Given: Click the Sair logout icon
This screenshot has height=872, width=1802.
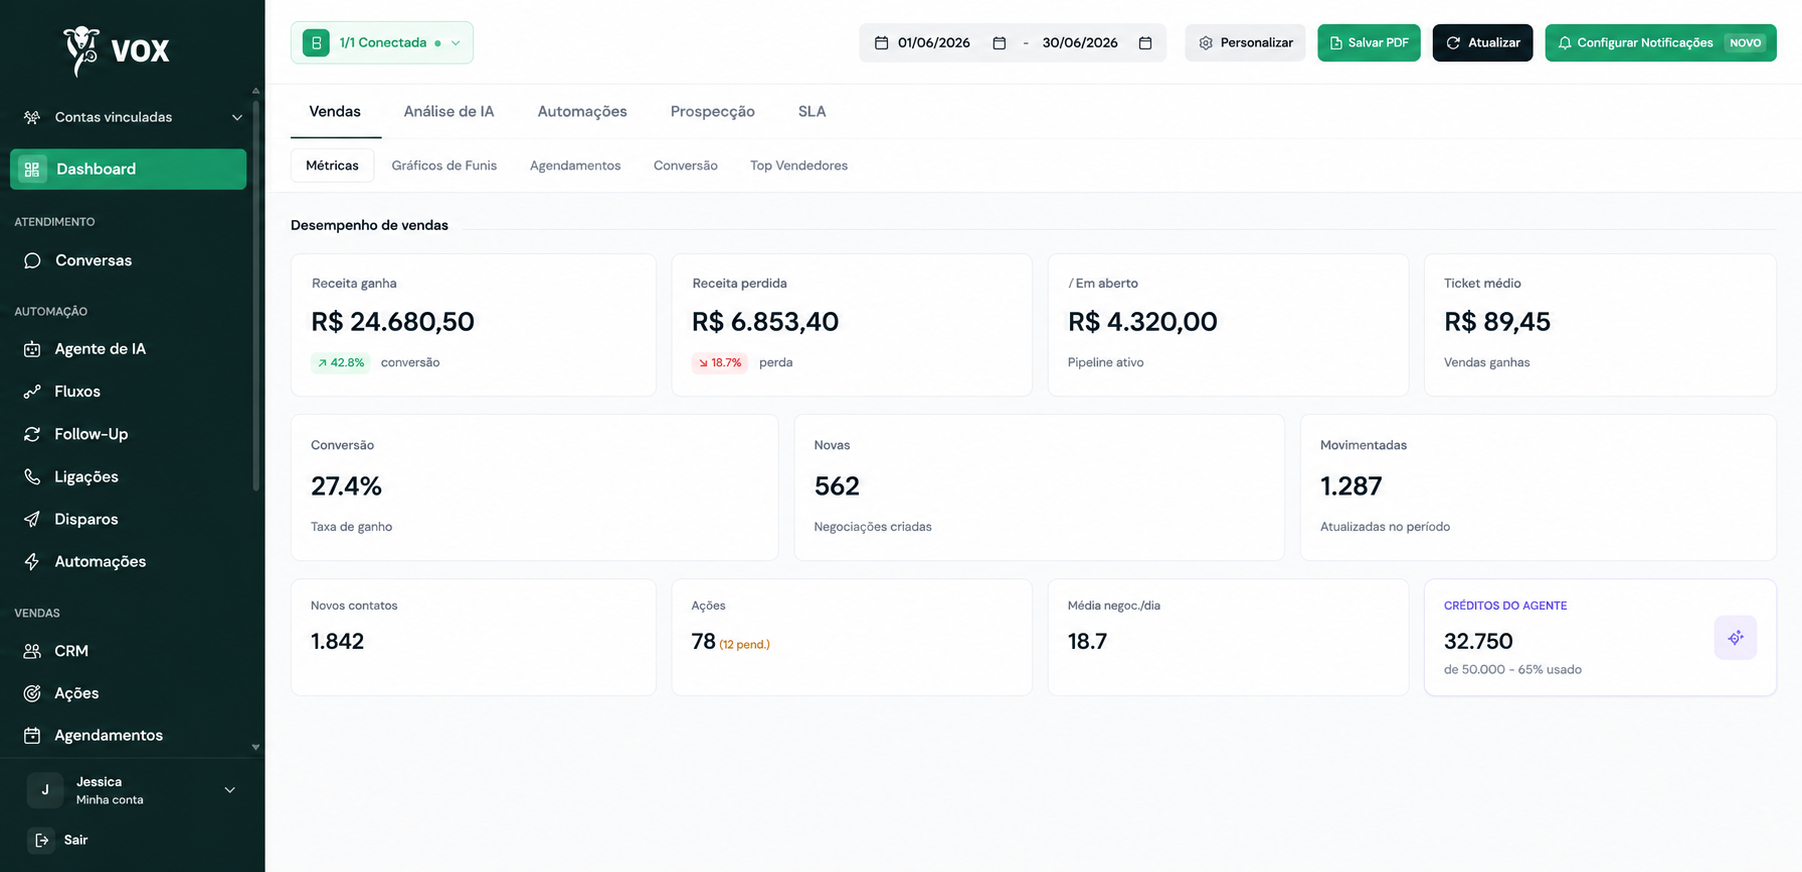Looking at the screenshot, I should click(x=42, y=840).
